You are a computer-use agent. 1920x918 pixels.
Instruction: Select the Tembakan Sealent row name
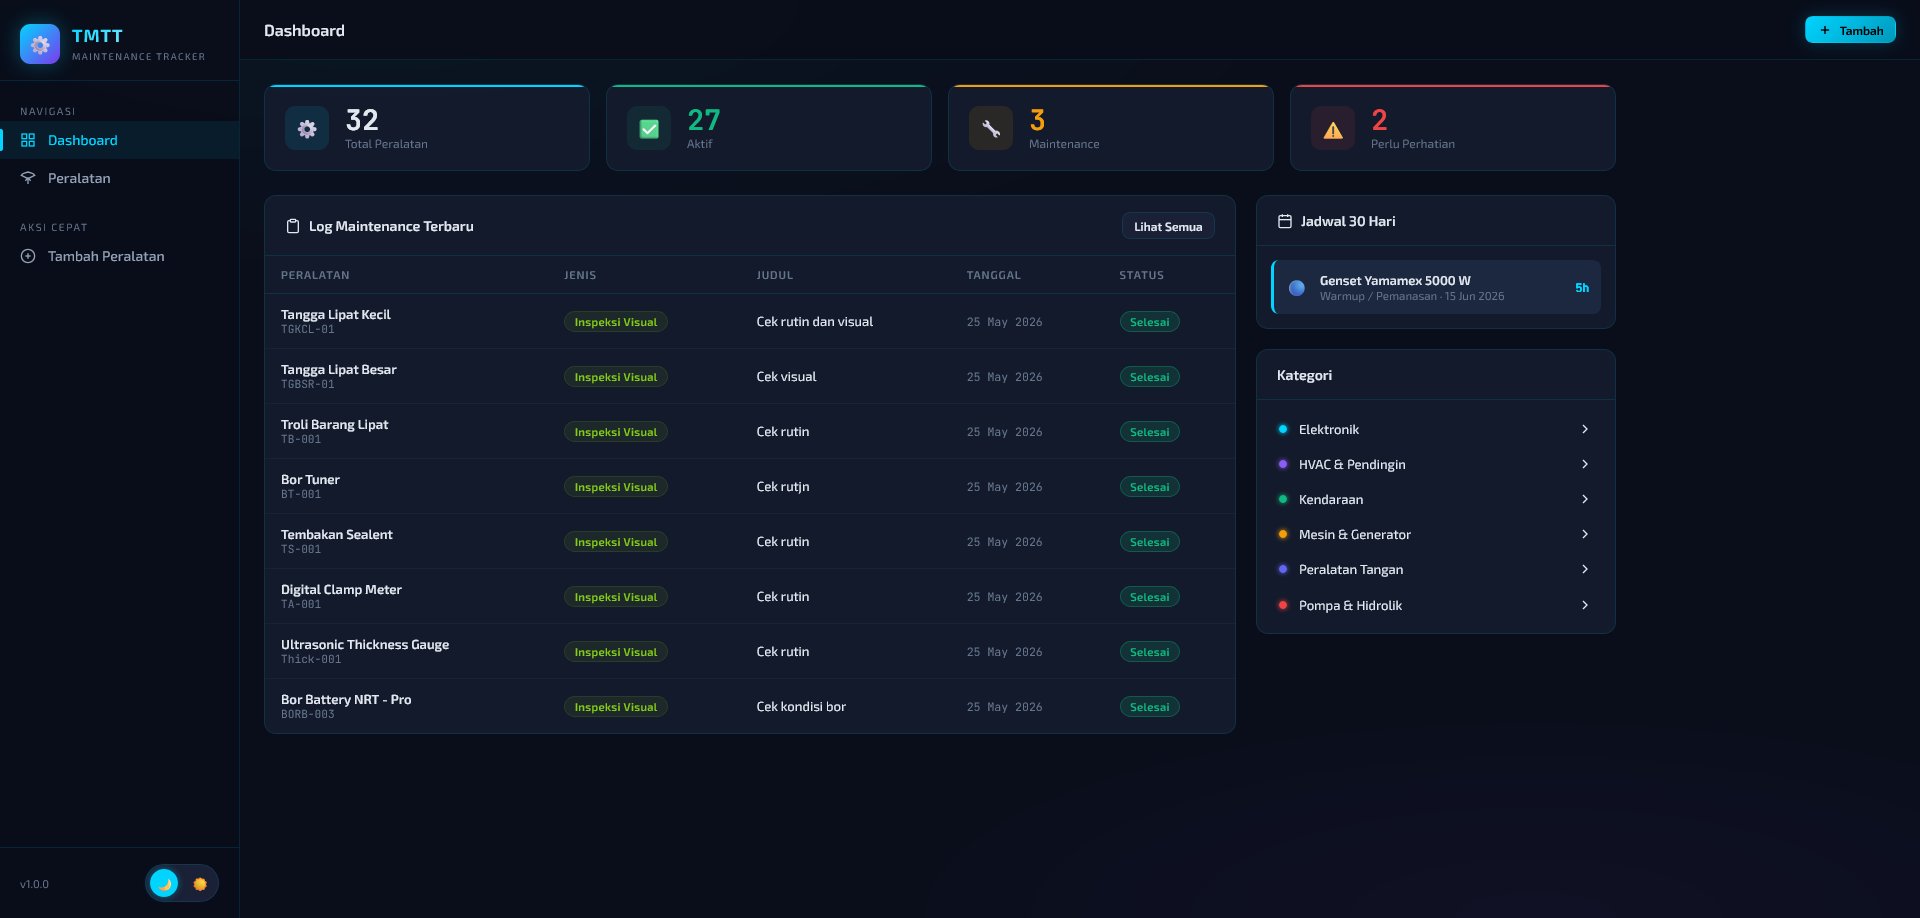tap(337, 535)
